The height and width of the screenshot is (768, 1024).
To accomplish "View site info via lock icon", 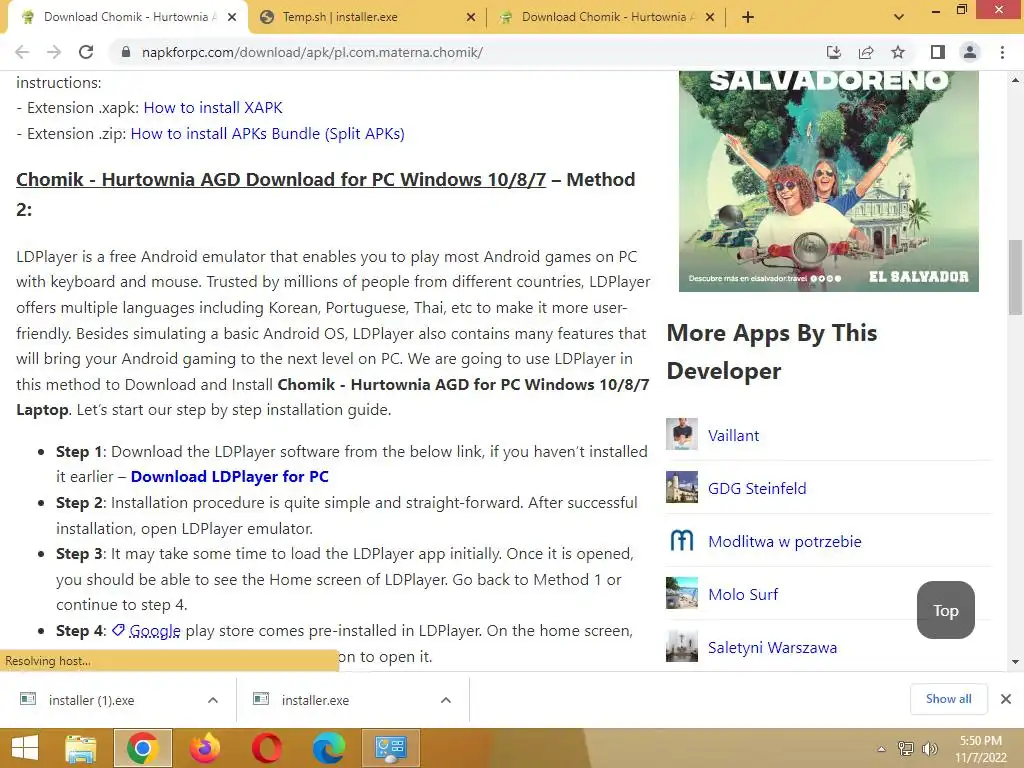I will 126,52.
